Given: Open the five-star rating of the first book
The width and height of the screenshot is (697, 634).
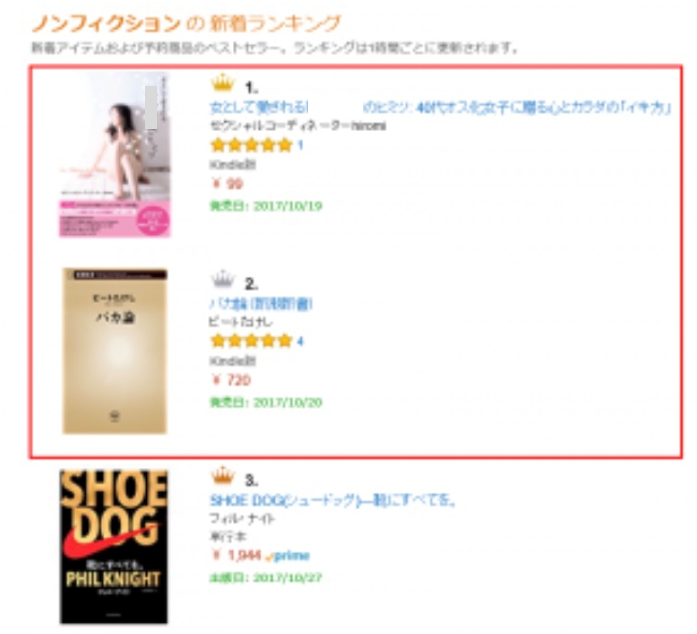Looking at the screenshot, I should pyautogui.click(x=251, y=145).
